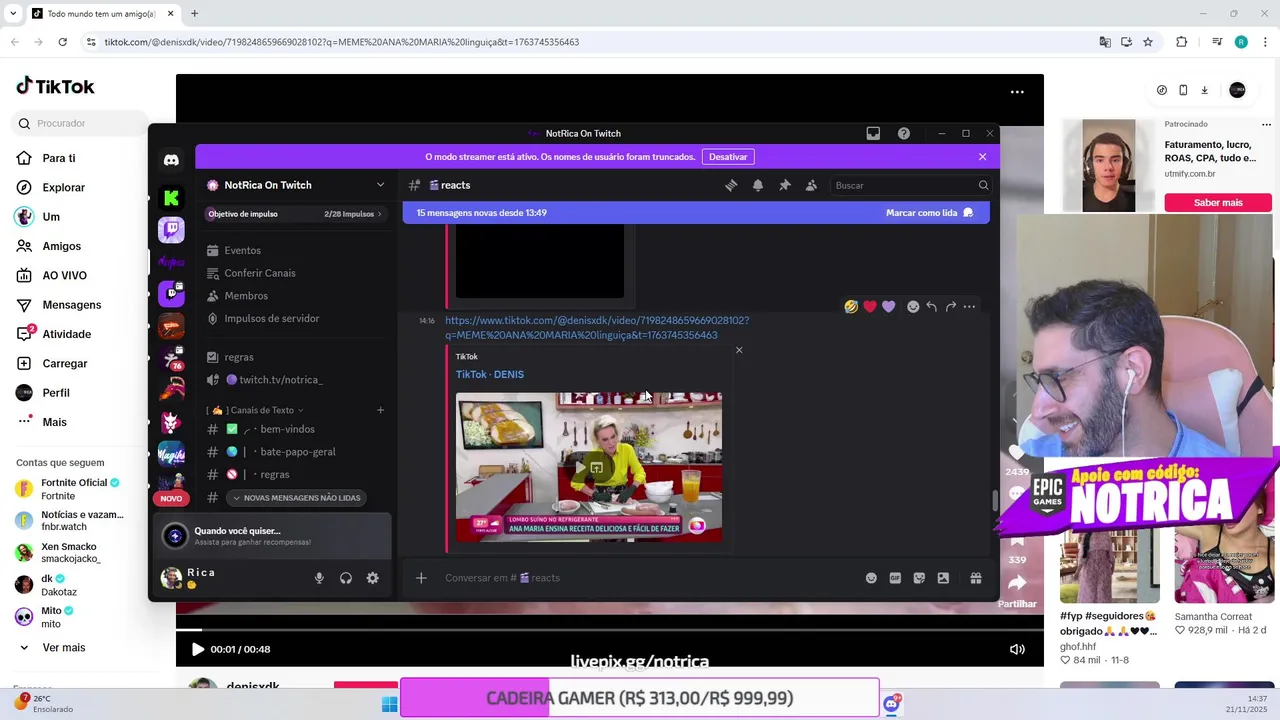The image size is (1280, 720).
Task: Click Saber mais on sponsored ad
Action: pos(1217,203)
